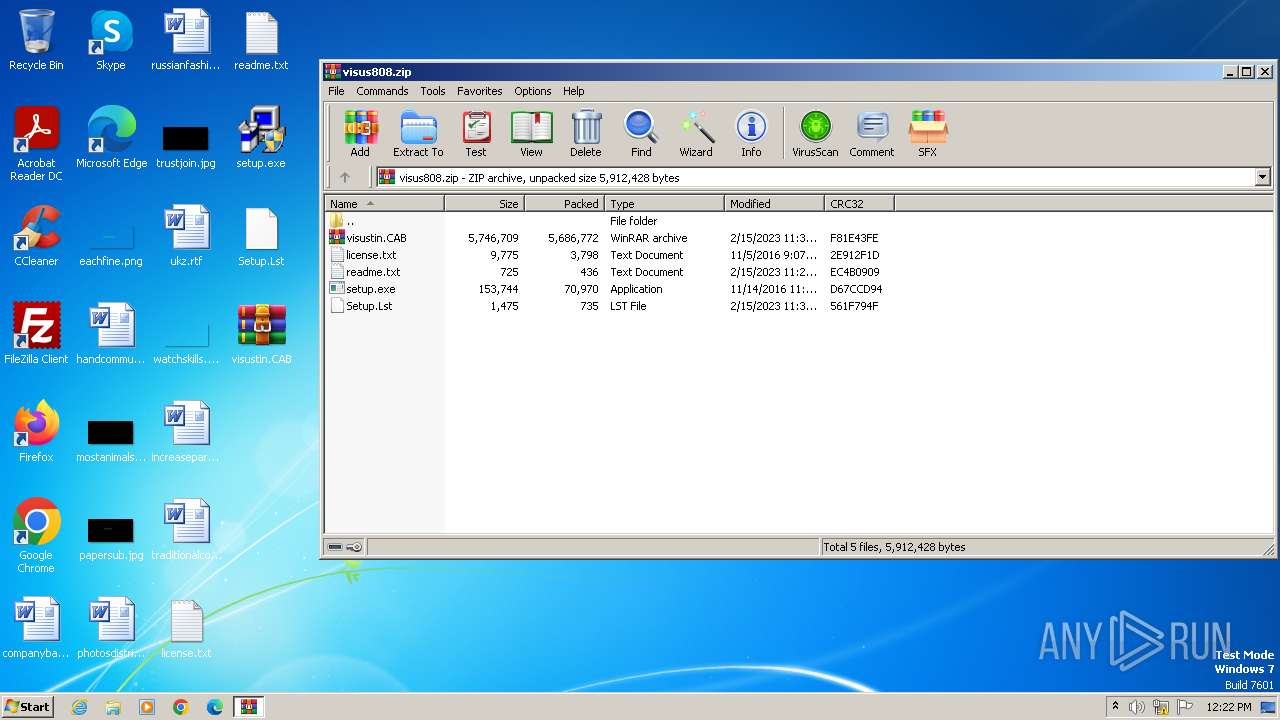Open the Wizard toolbar icon
The width and height of the screenshot is (1280, 720).
(x=696, y=134)
